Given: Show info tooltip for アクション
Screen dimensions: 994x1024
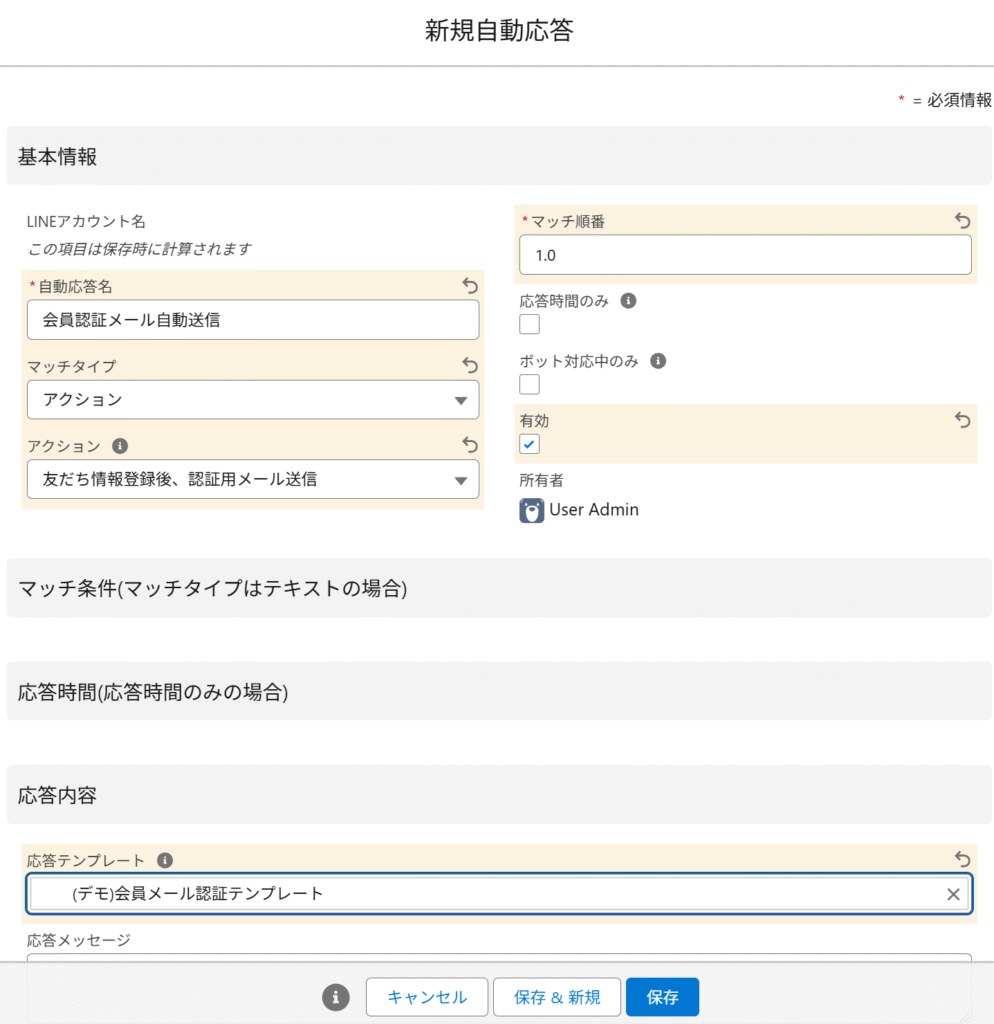Looking at the screenshot, I should pyautogui.click(x=119, y=446).
